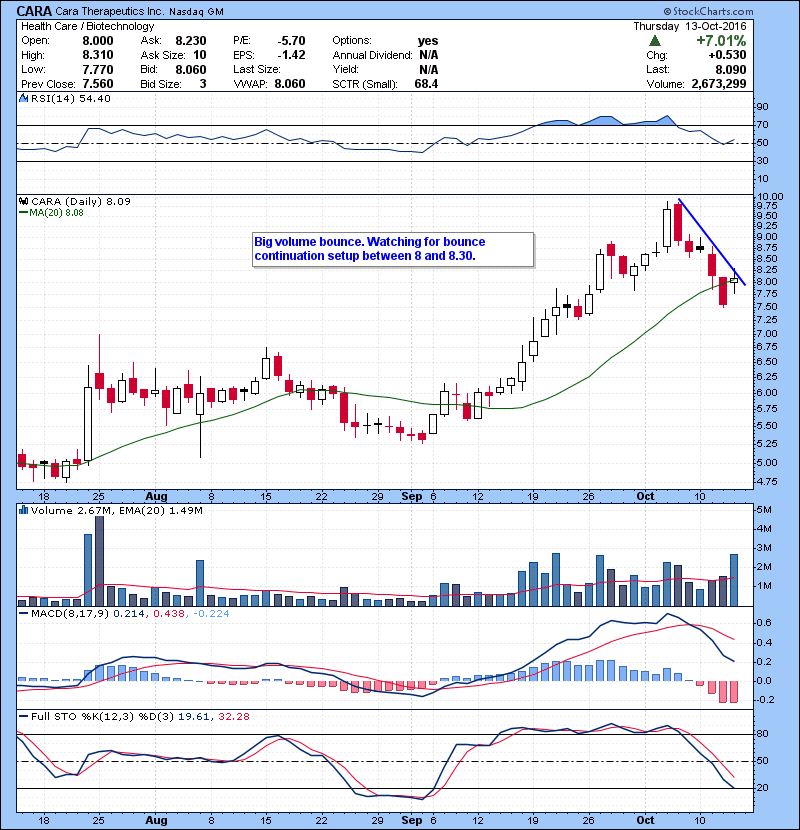800x830 pixels.
Task: Click the 5M volume axis label
Action: click(764, 510)
